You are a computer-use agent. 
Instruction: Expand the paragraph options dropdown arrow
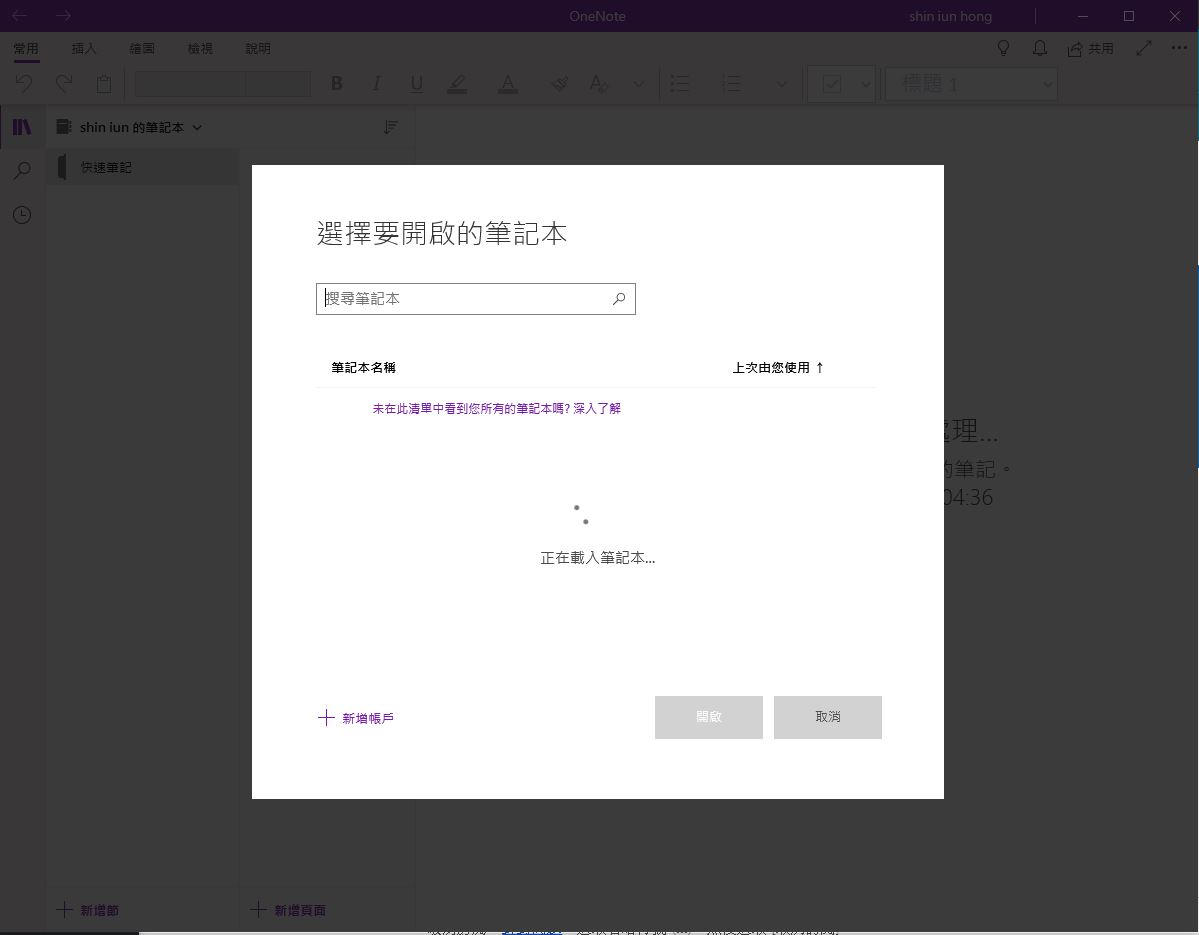pos(781,84)
